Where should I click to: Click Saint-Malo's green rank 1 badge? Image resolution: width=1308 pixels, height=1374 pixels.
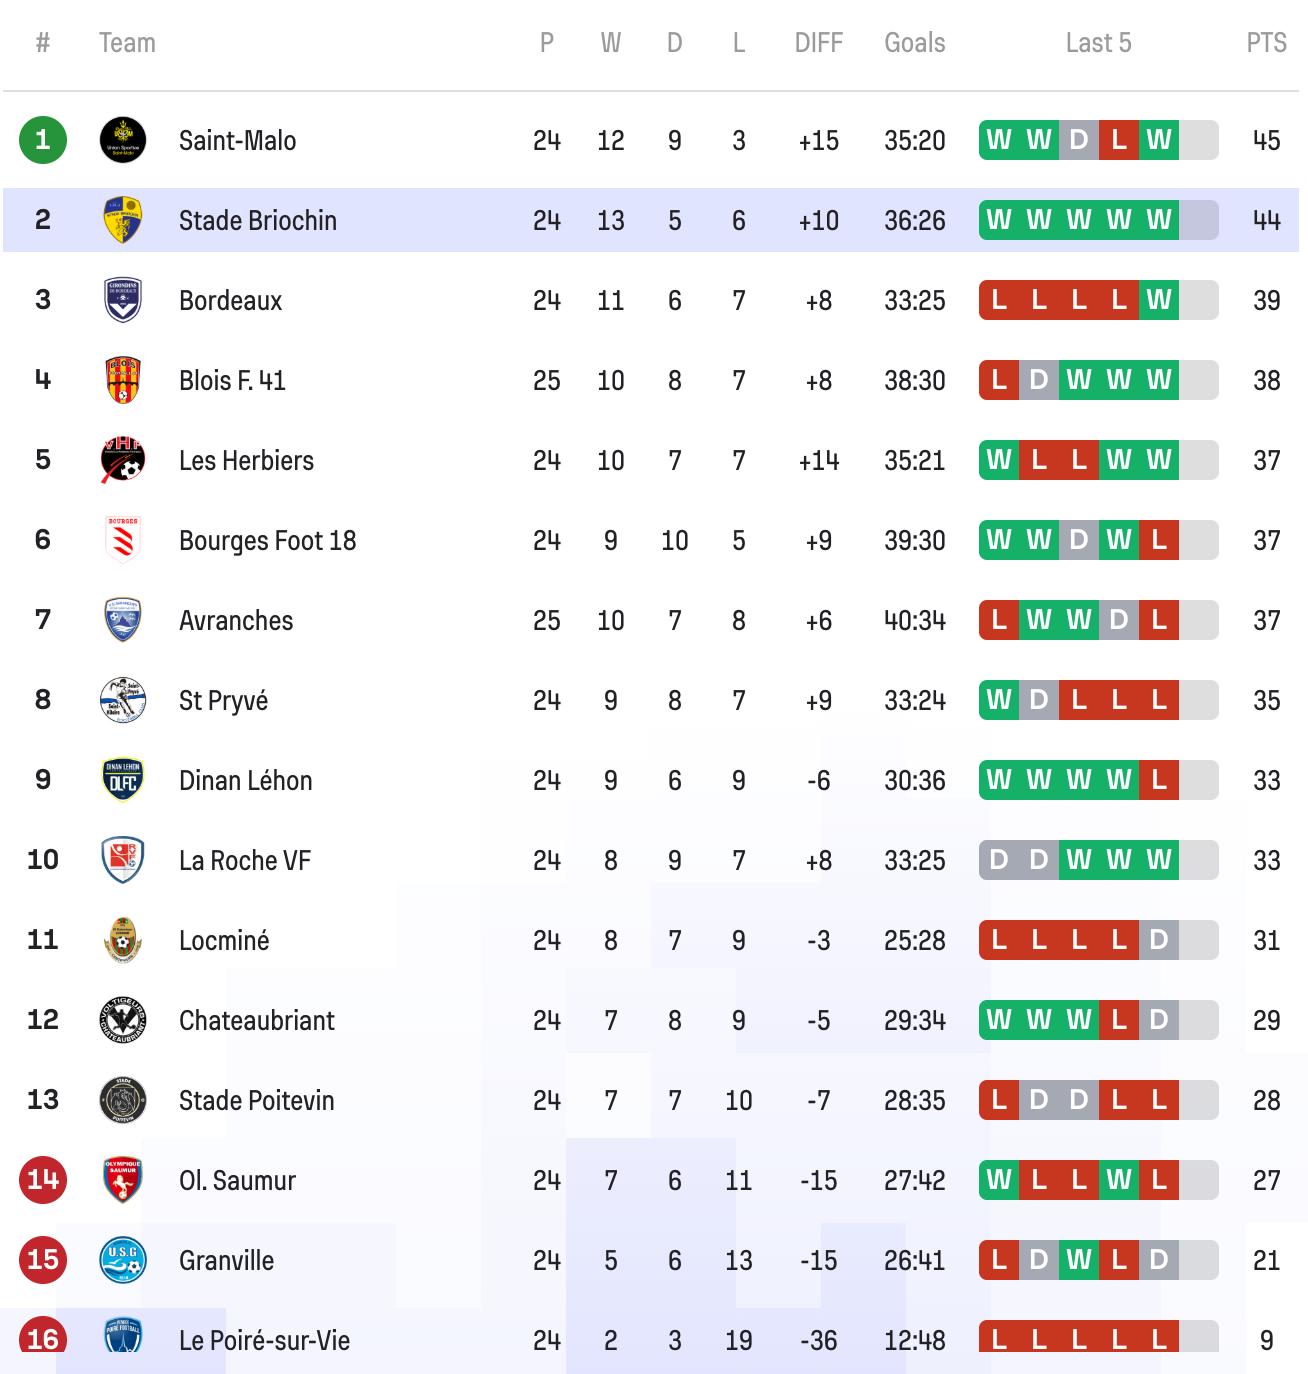point(43,140)
